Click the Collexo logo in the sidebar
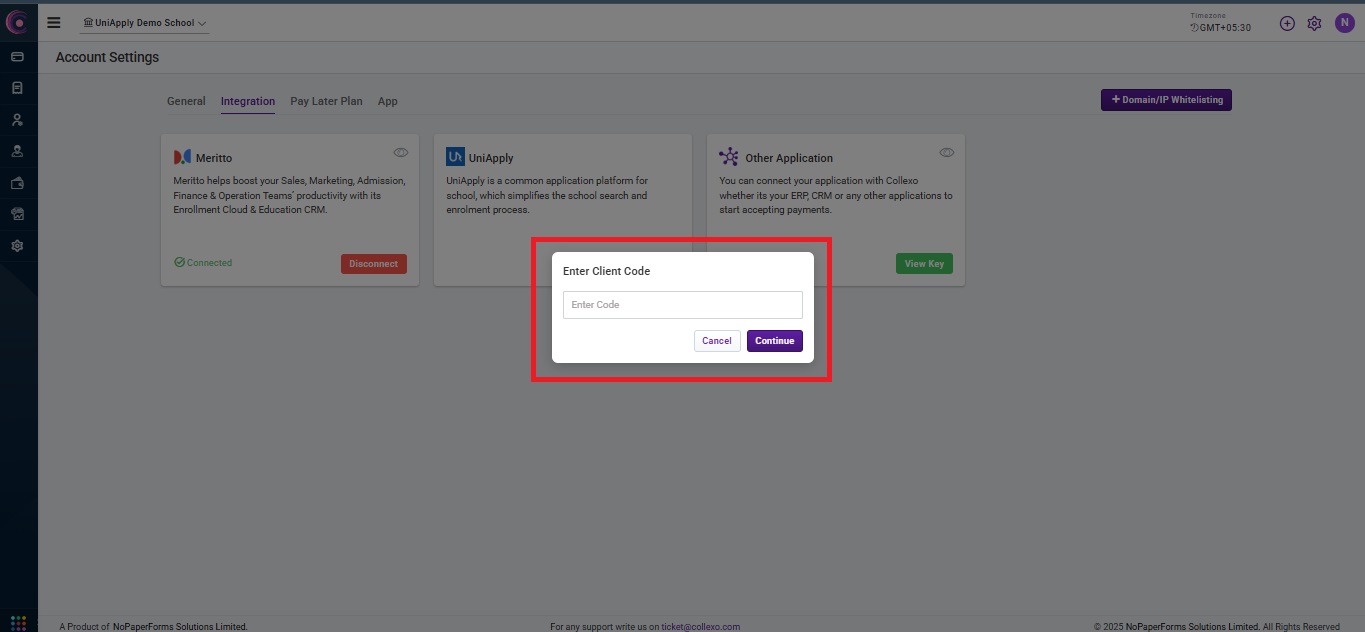Viewport: 1365px width, 632px height. (17, 21)
